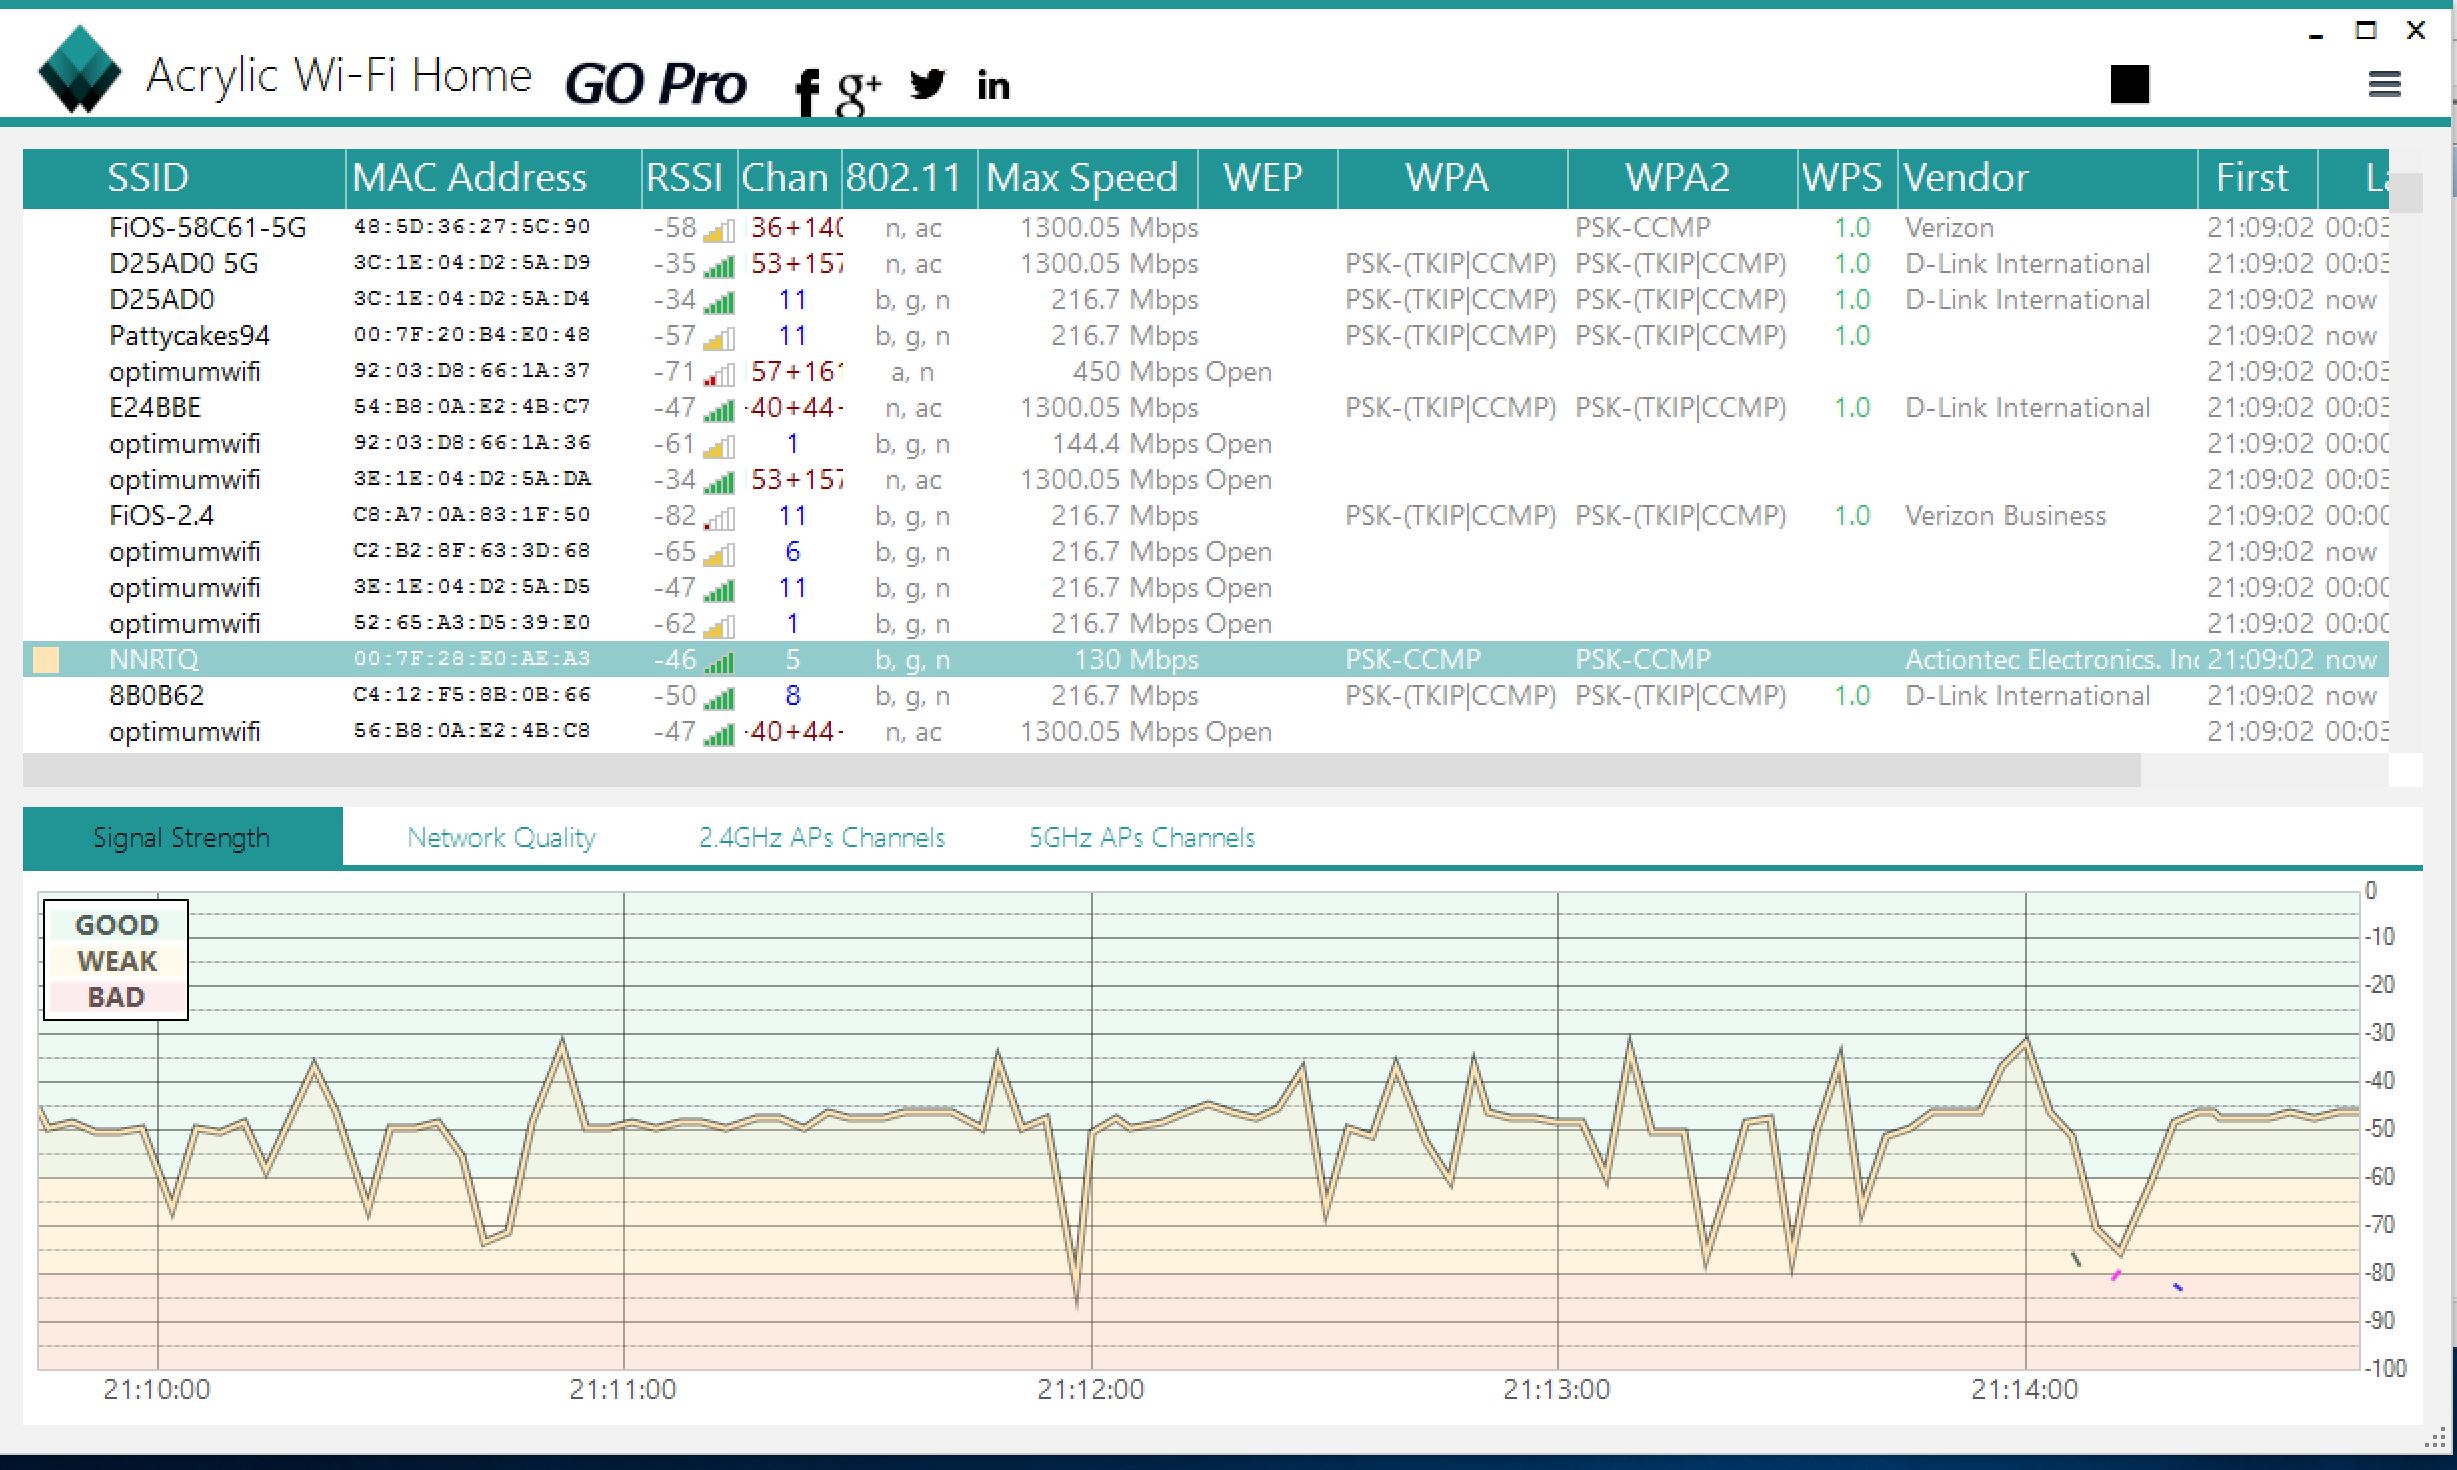
Task: Click the horizontal scrollbar under network list
Action: pyautogui.click(x=1080, y=770)
